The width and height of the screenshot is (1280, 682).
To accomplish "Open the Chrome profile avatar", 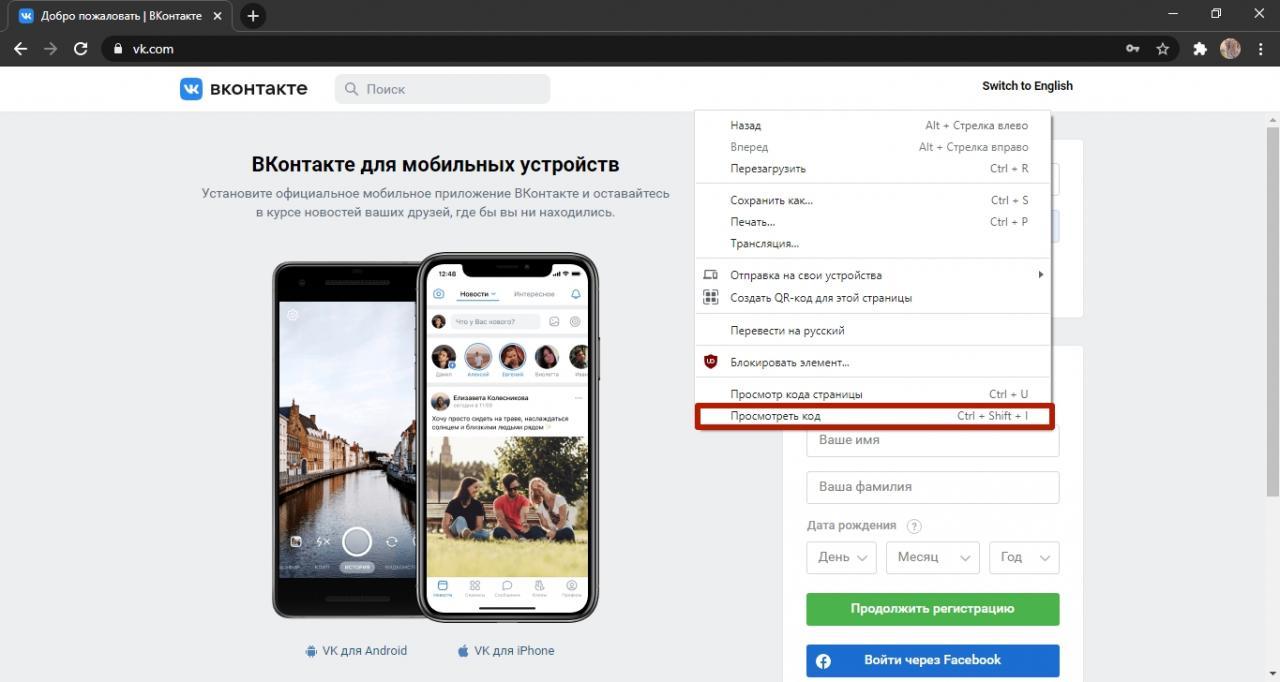I will 1230,48.
